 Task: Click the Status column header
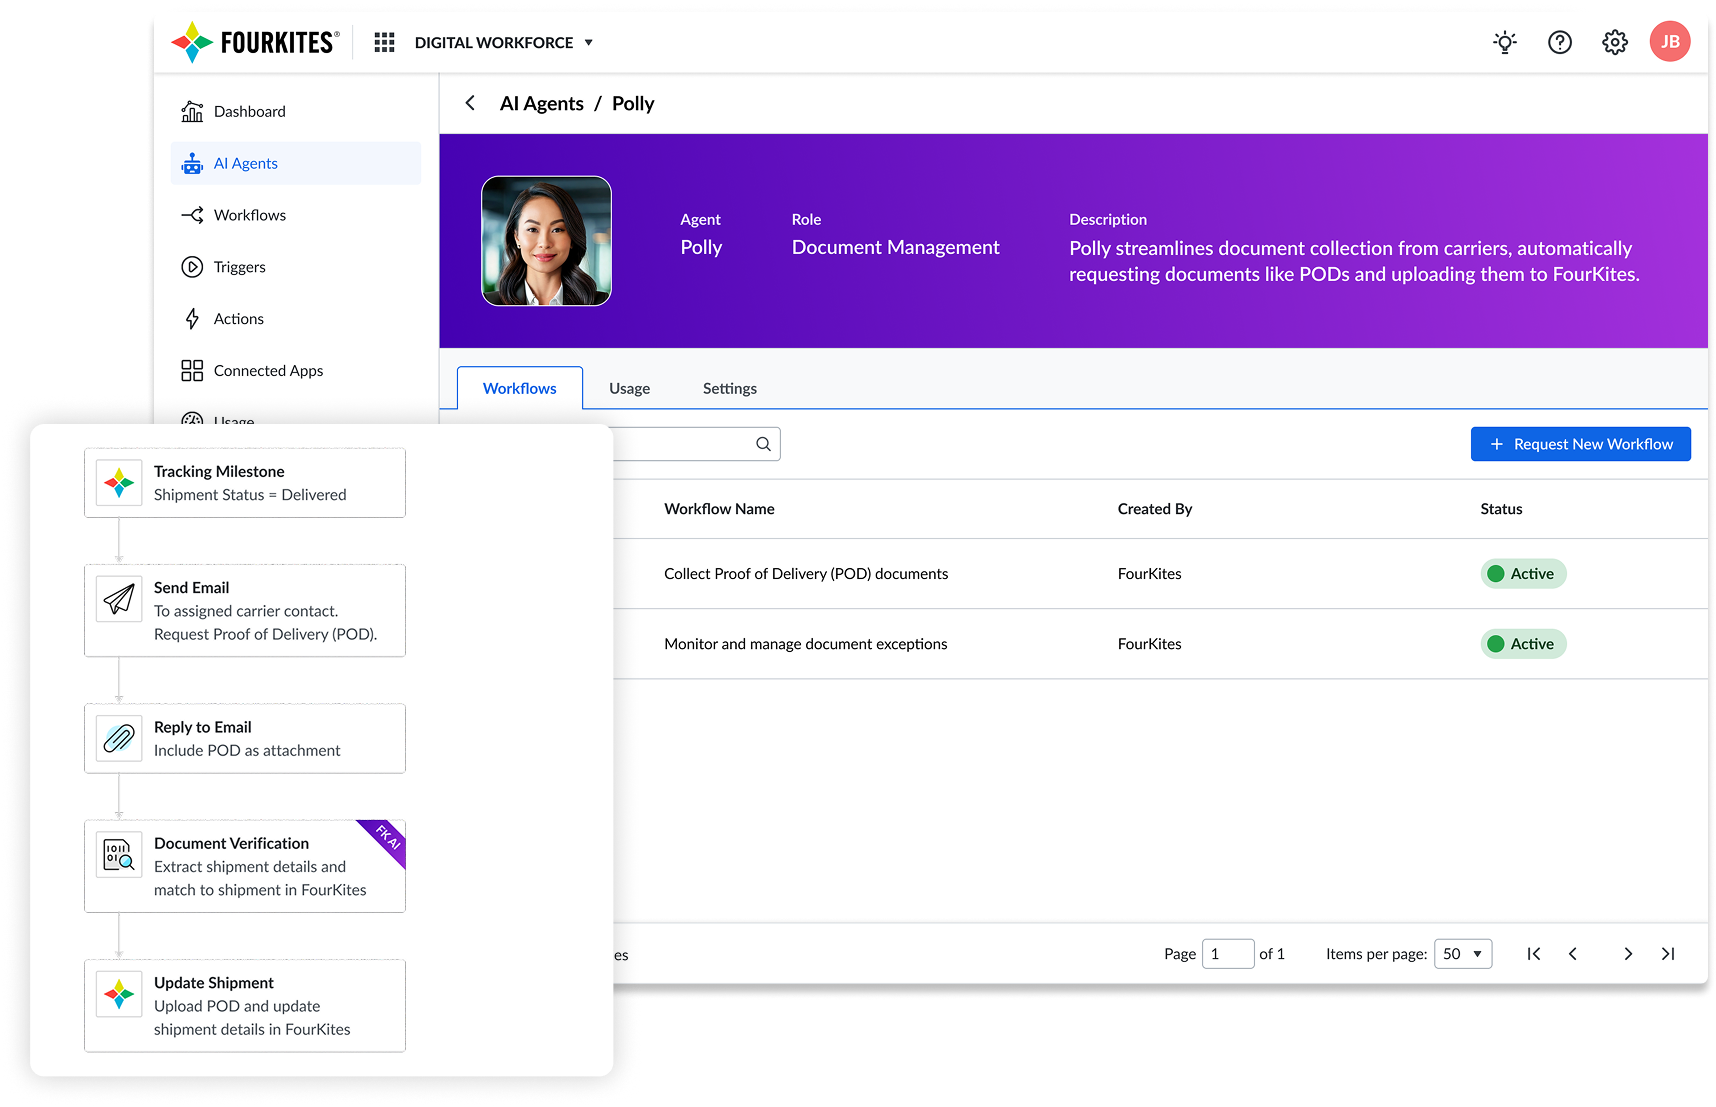1501,509
